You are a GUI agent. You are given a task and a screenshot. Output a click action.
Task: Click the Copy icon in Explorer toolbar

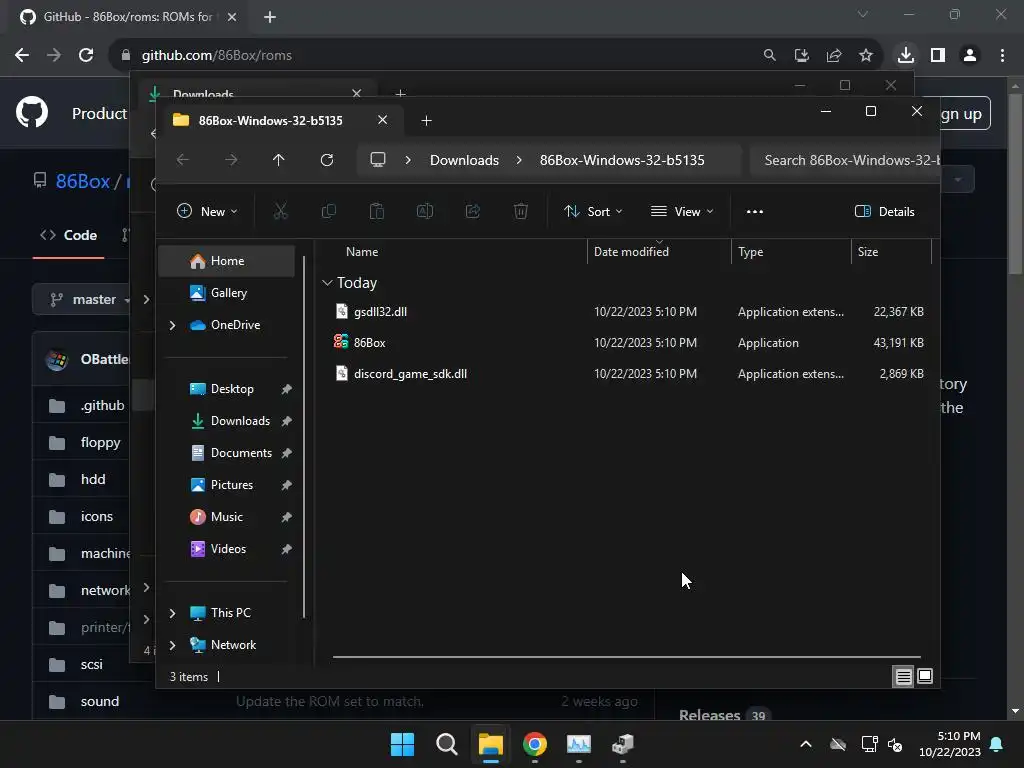coord(328,212)
